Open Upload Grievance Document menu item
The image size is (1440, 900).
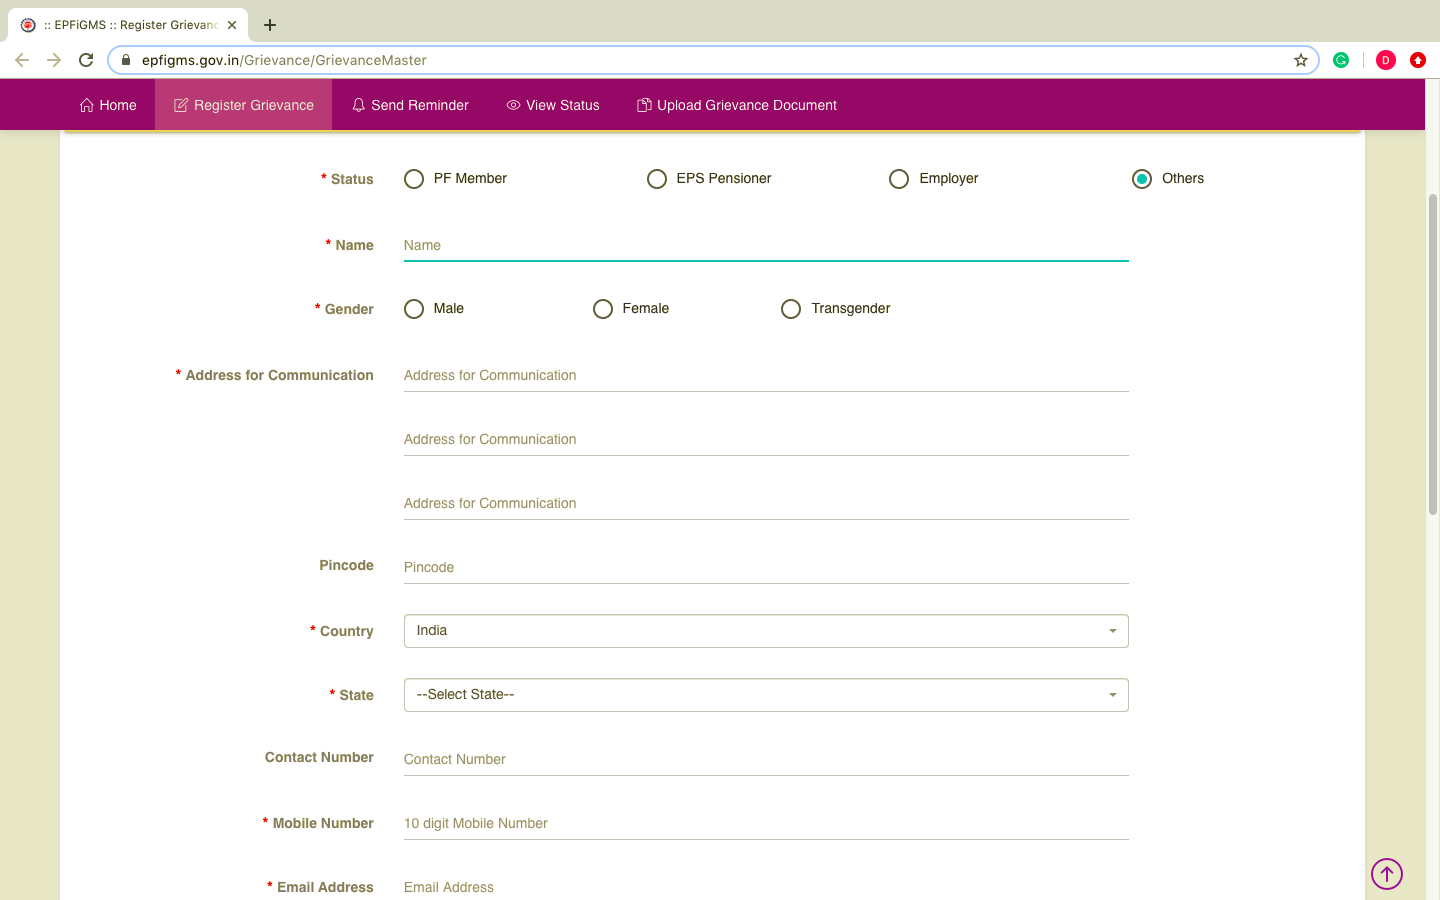pyautogui.click(x=737, y=105)
